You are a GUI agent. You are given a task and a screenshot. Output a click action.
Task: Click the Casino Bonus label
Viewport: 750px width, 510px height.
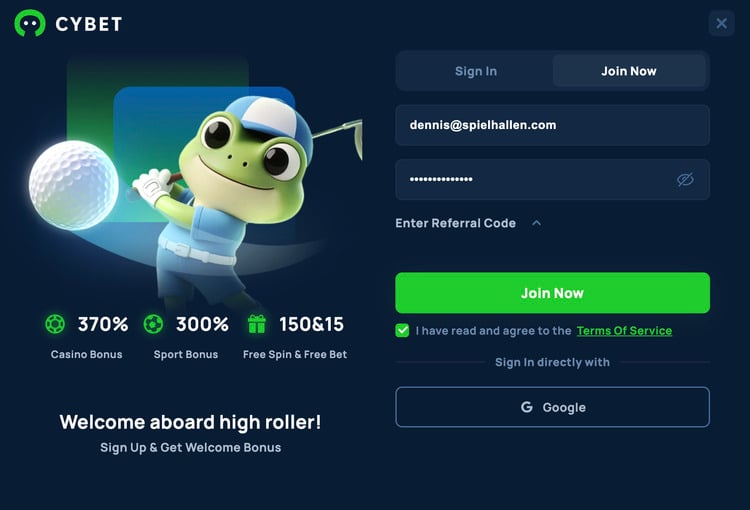pos(87,355)
